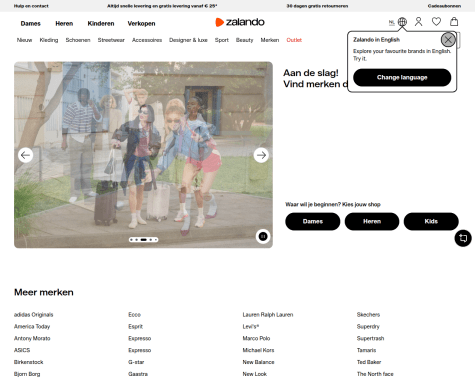The image size is (475, 380).
Task: Open the Antony Morato brand link
Action: [x=32, y=338]
